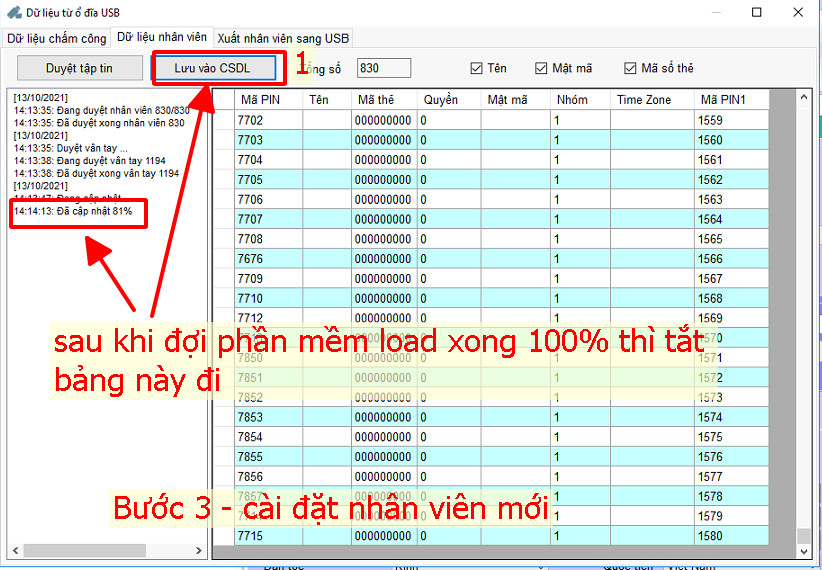The width and height of the screenshot is (822, 570).
Task: Click the Mã PIN column header
Action: pos(268,100)
